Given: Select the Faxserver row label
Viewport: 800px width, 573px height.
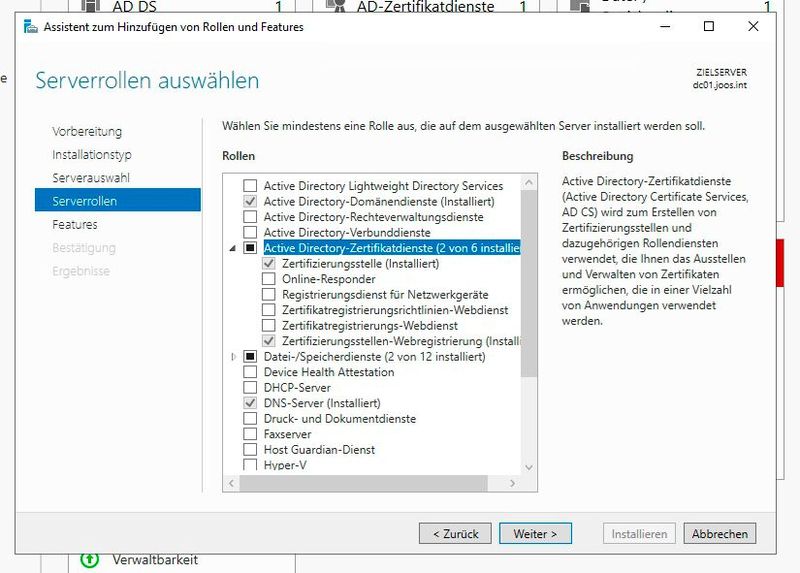Looking at the screenshot, I should click(287, 434).
